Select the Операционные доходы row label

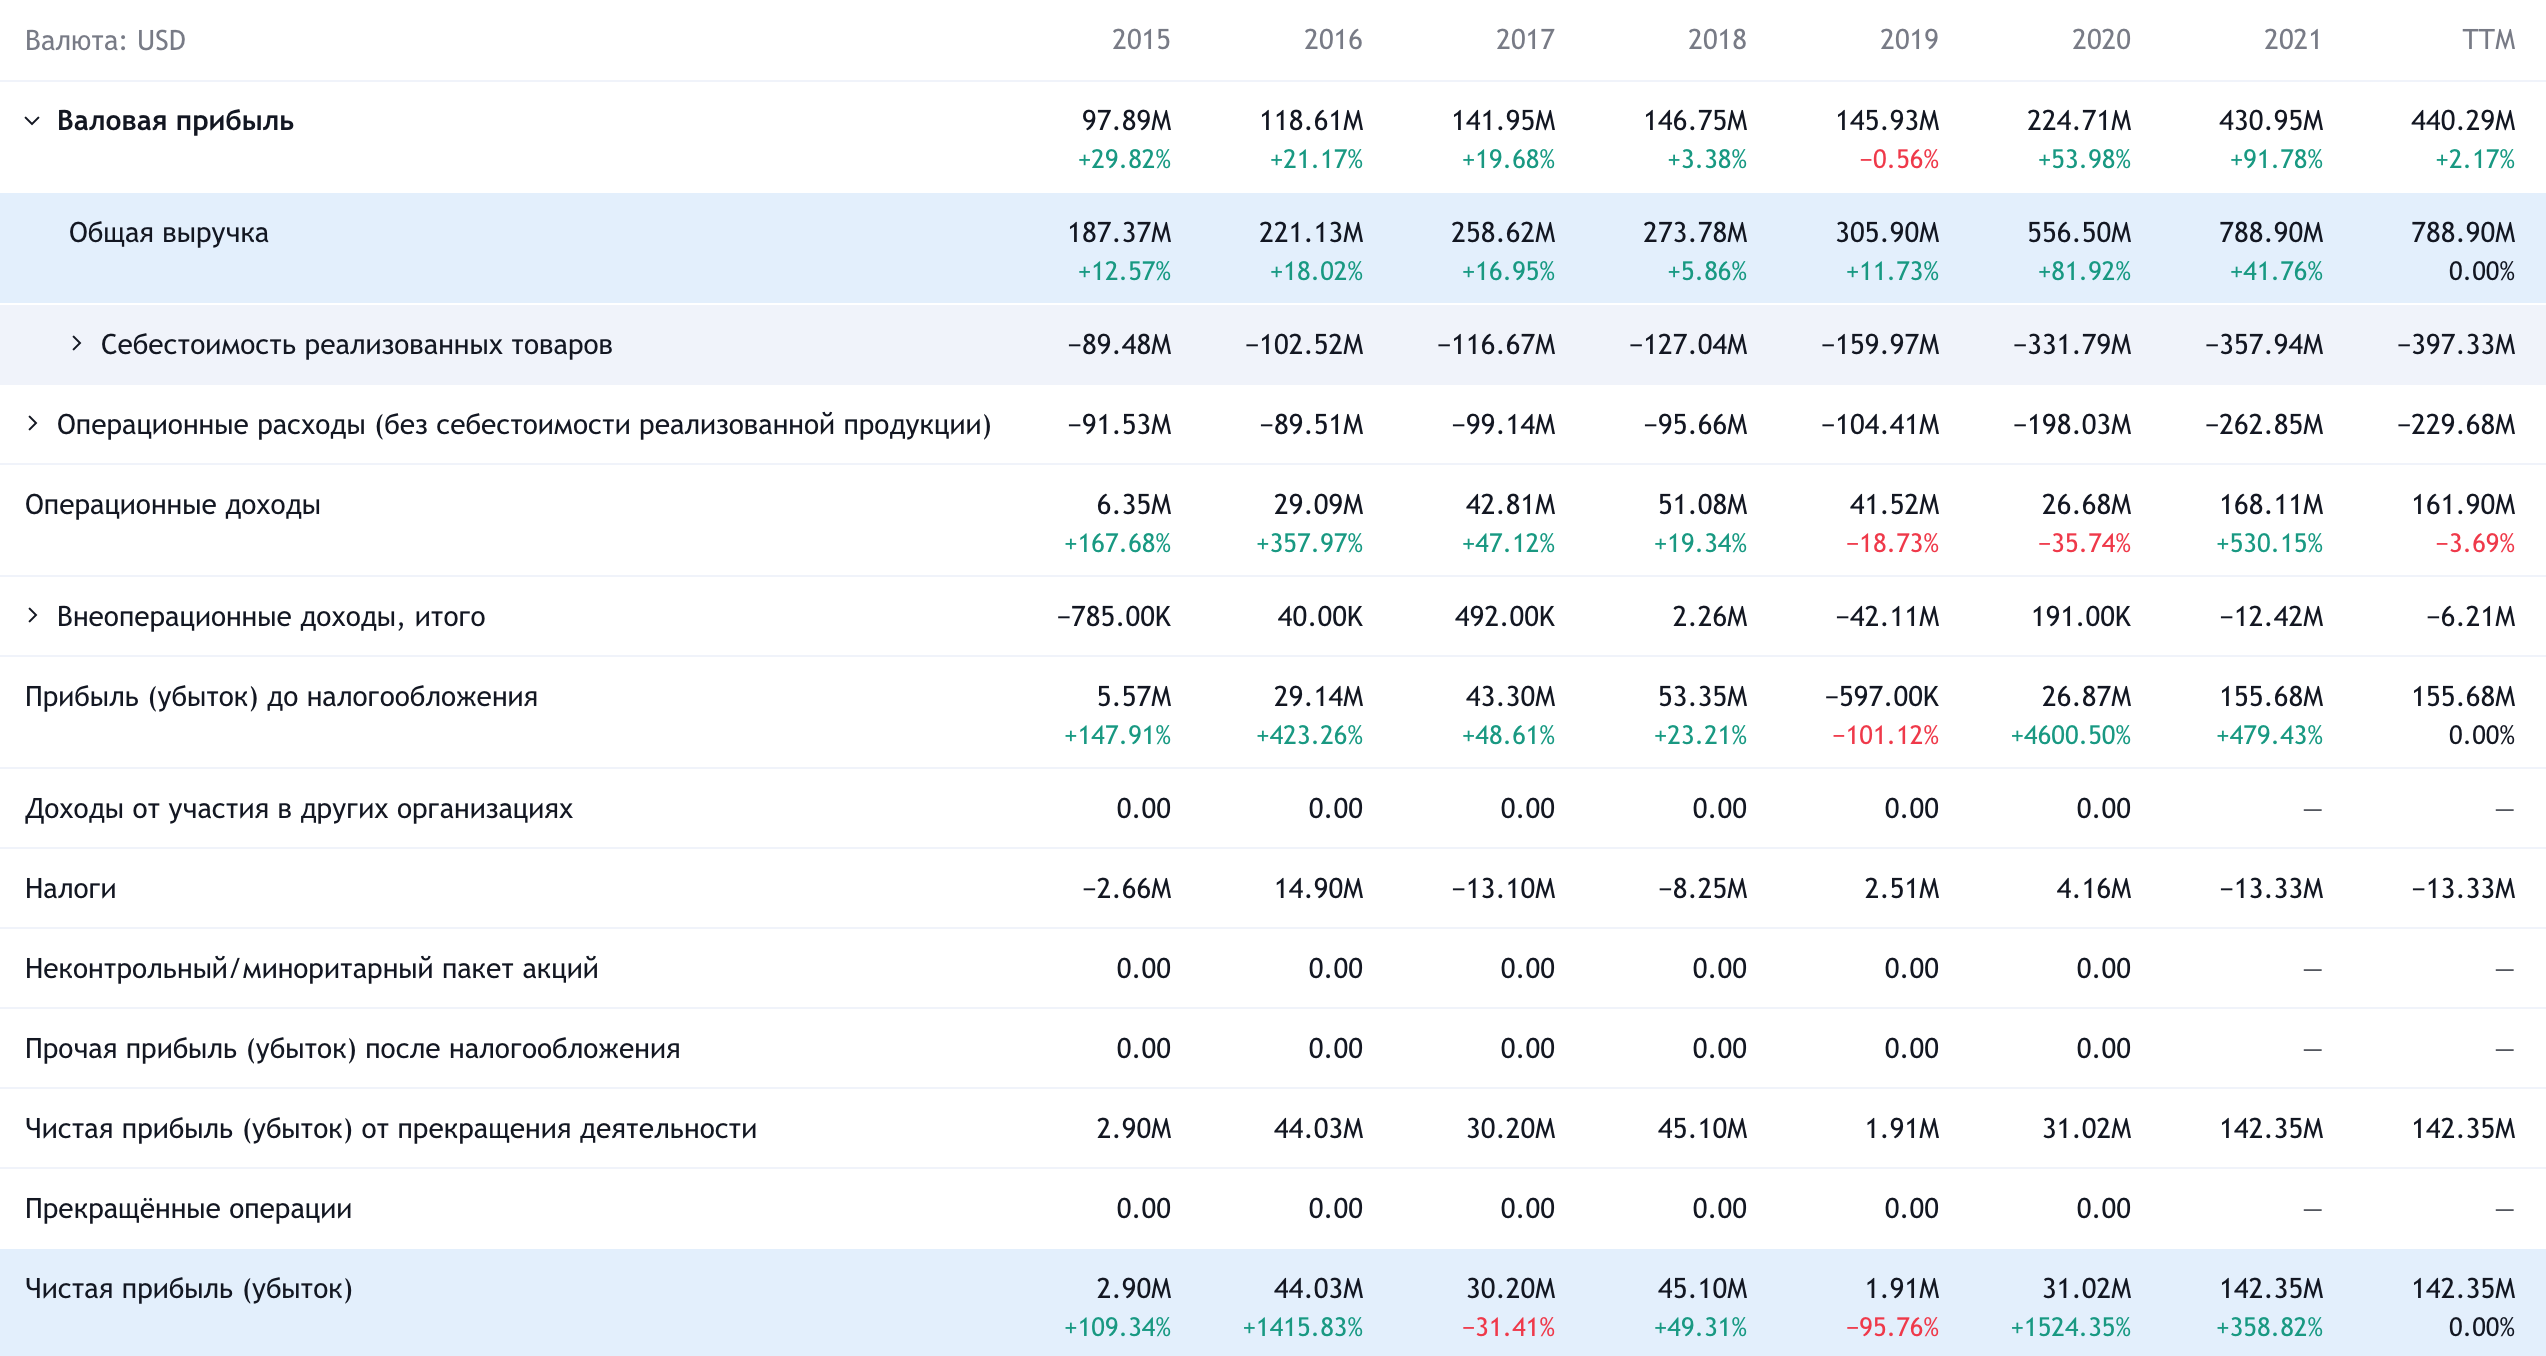173,505
